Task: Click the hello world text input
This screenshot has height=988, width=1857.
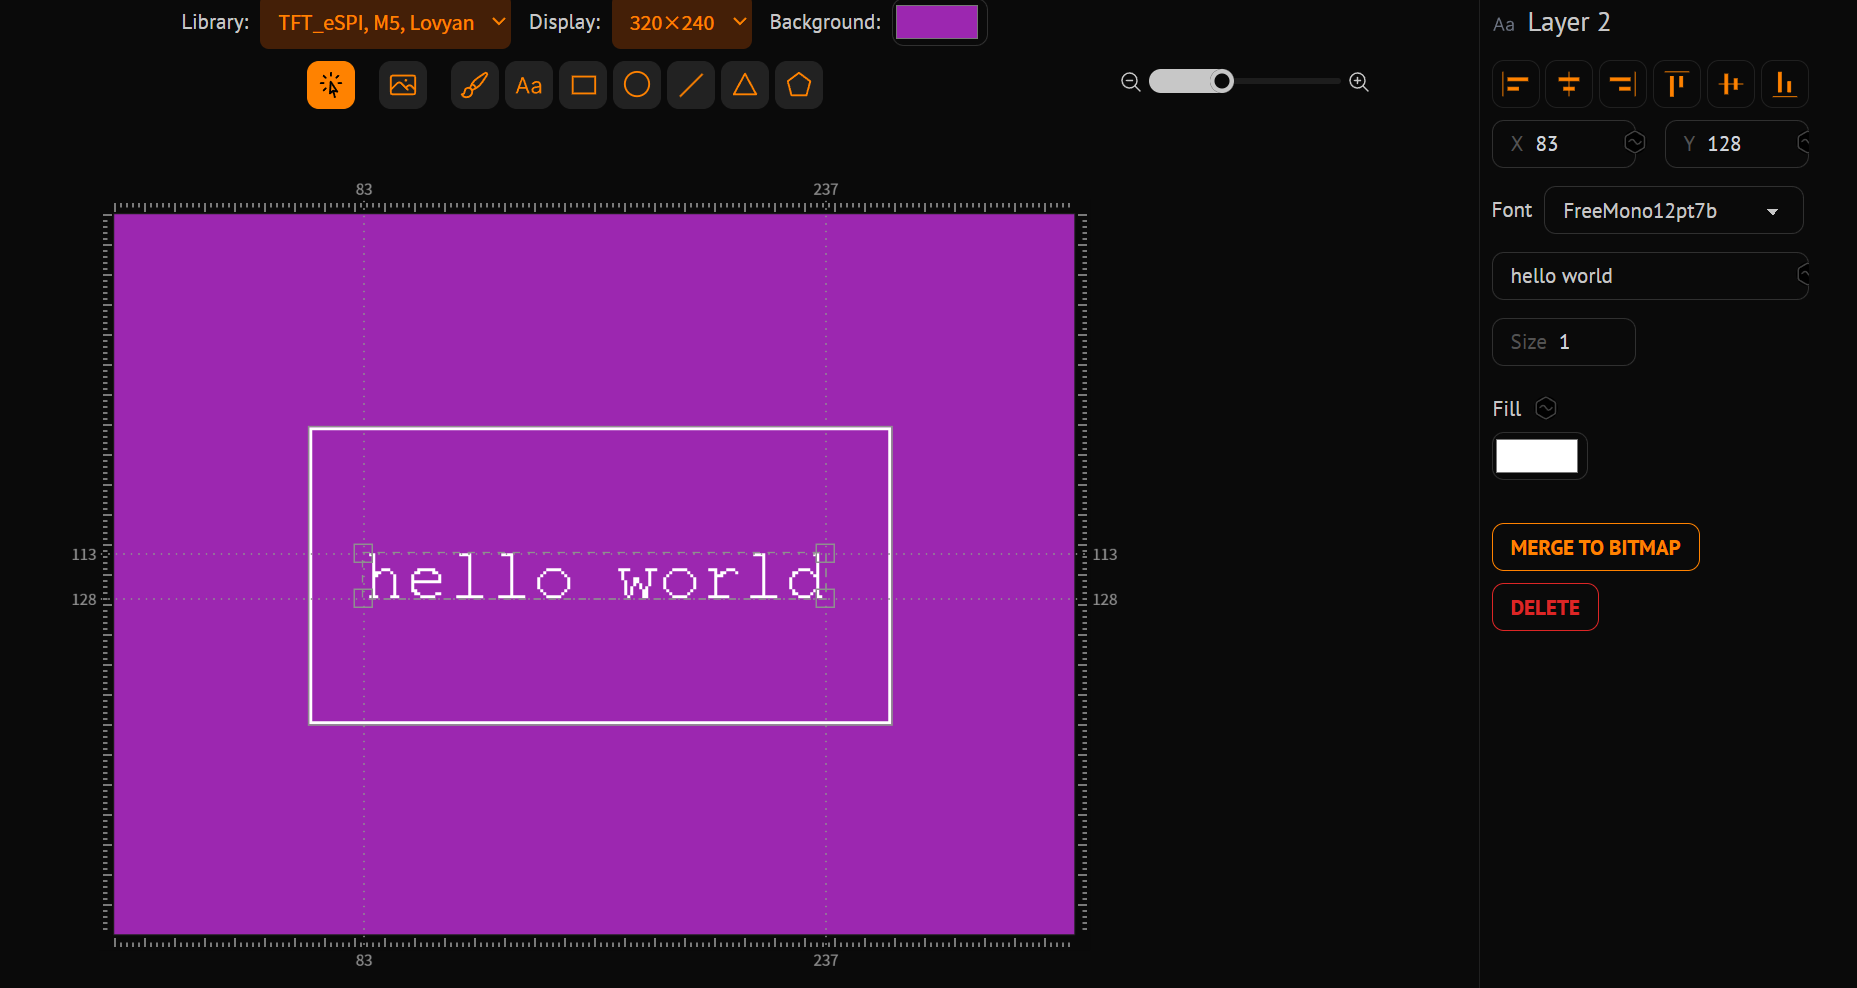Action: point(1650,276)
